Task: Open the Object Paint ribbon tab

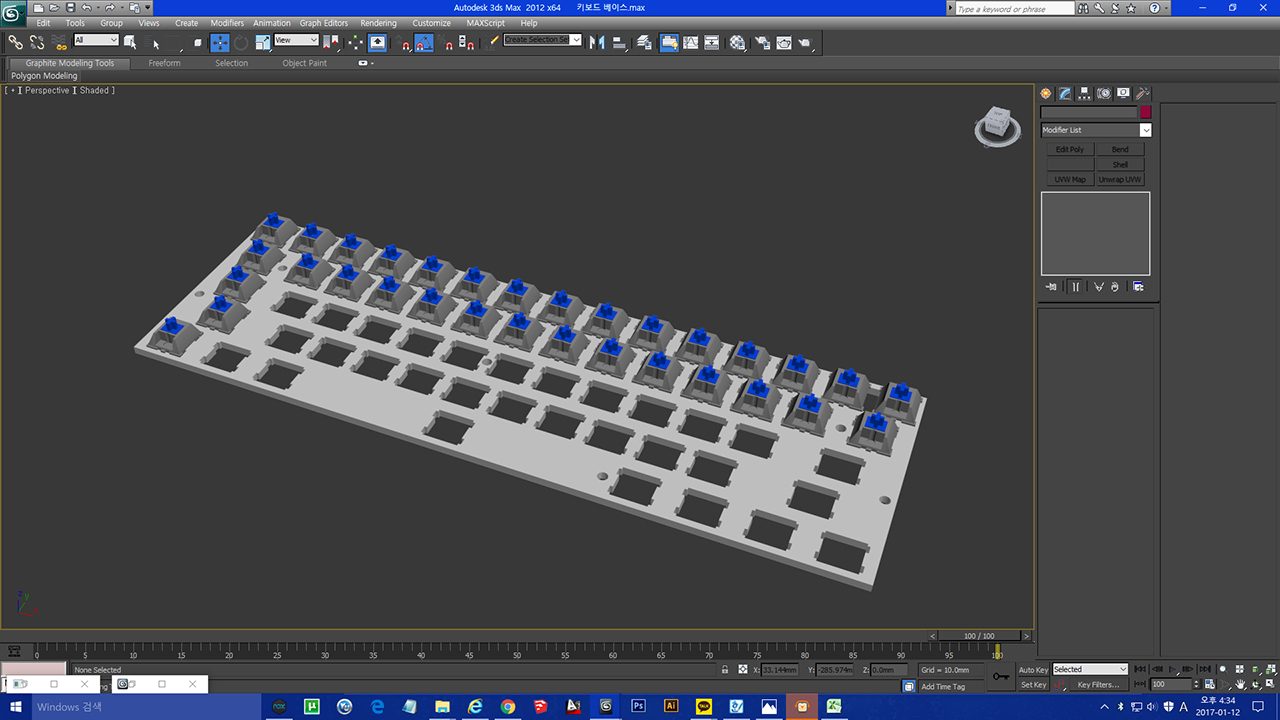Action: point(304,63)
